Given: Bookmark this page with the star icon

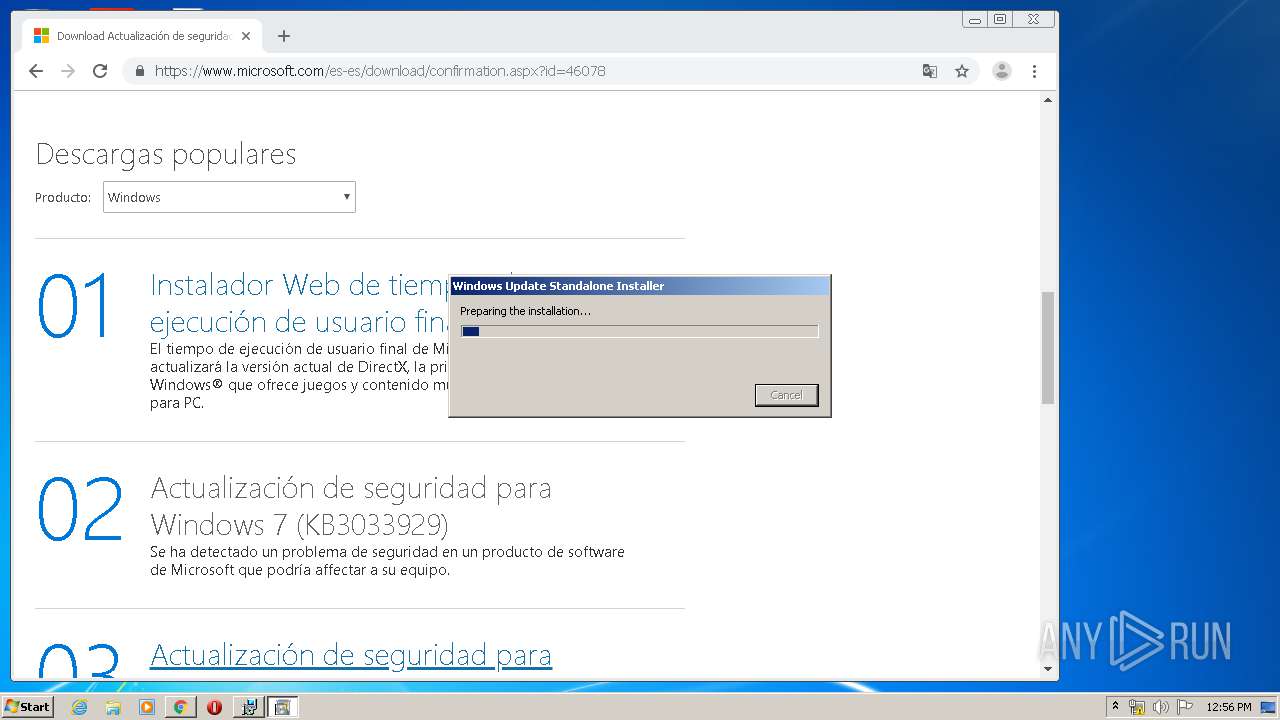Looking at the screenshot, I should pyautogui.click(x=962, y=71).
